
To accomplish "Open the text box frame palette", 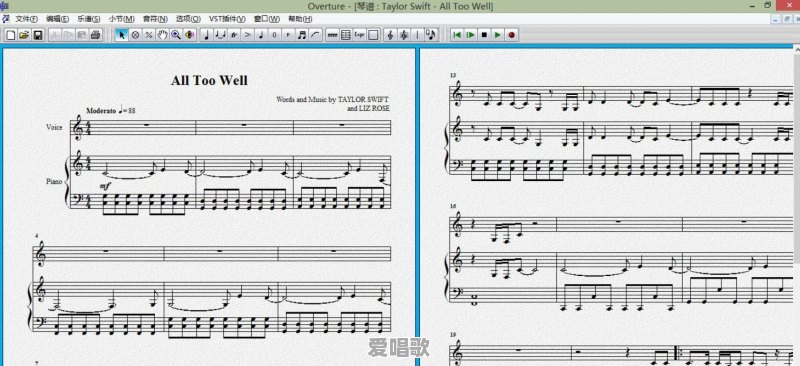I will point(373,35).
